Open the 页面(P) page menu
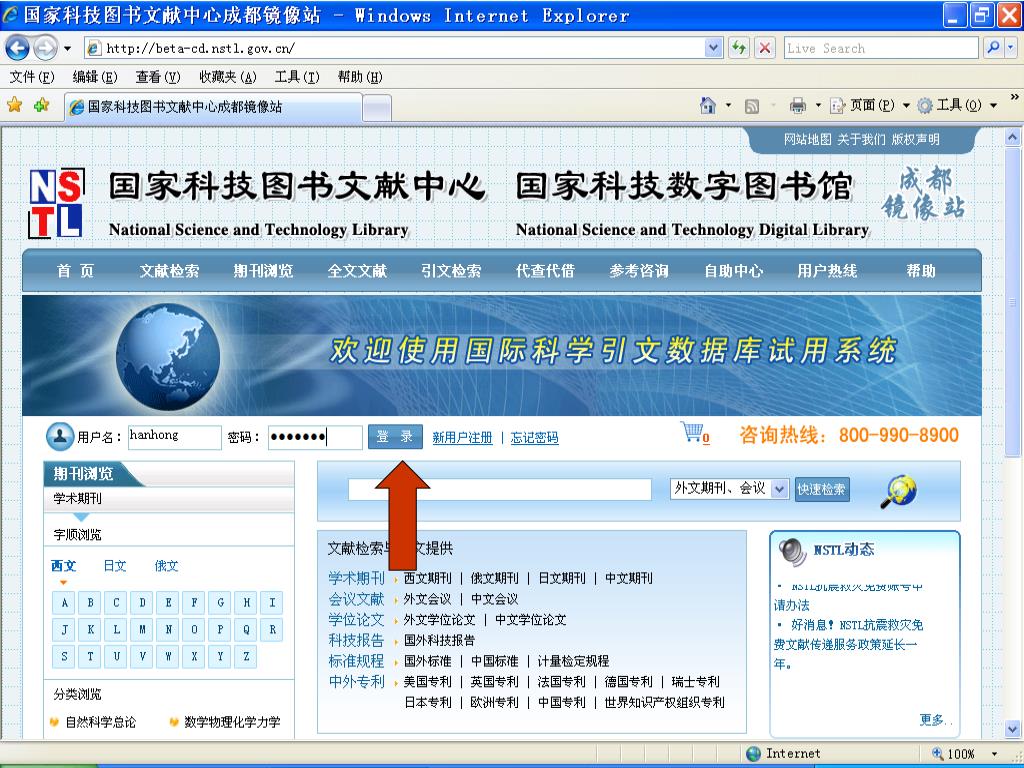 [870, 105]
